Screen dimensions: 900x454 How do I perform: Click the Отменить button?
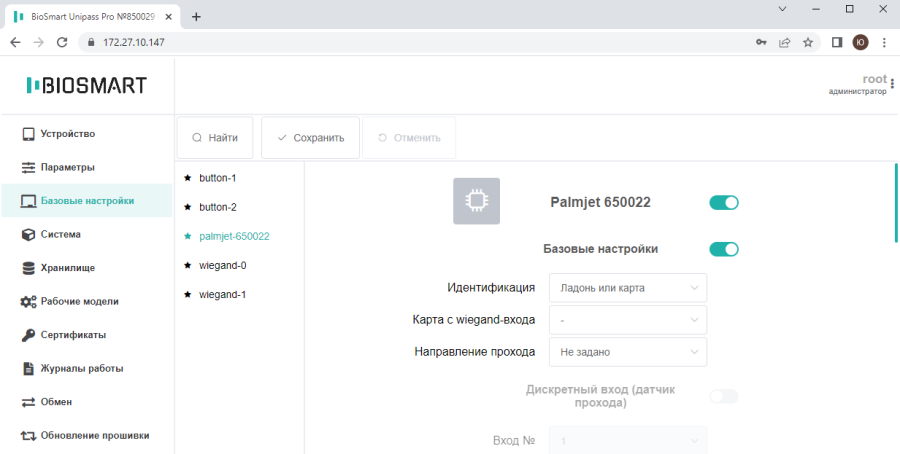[409, 138]
